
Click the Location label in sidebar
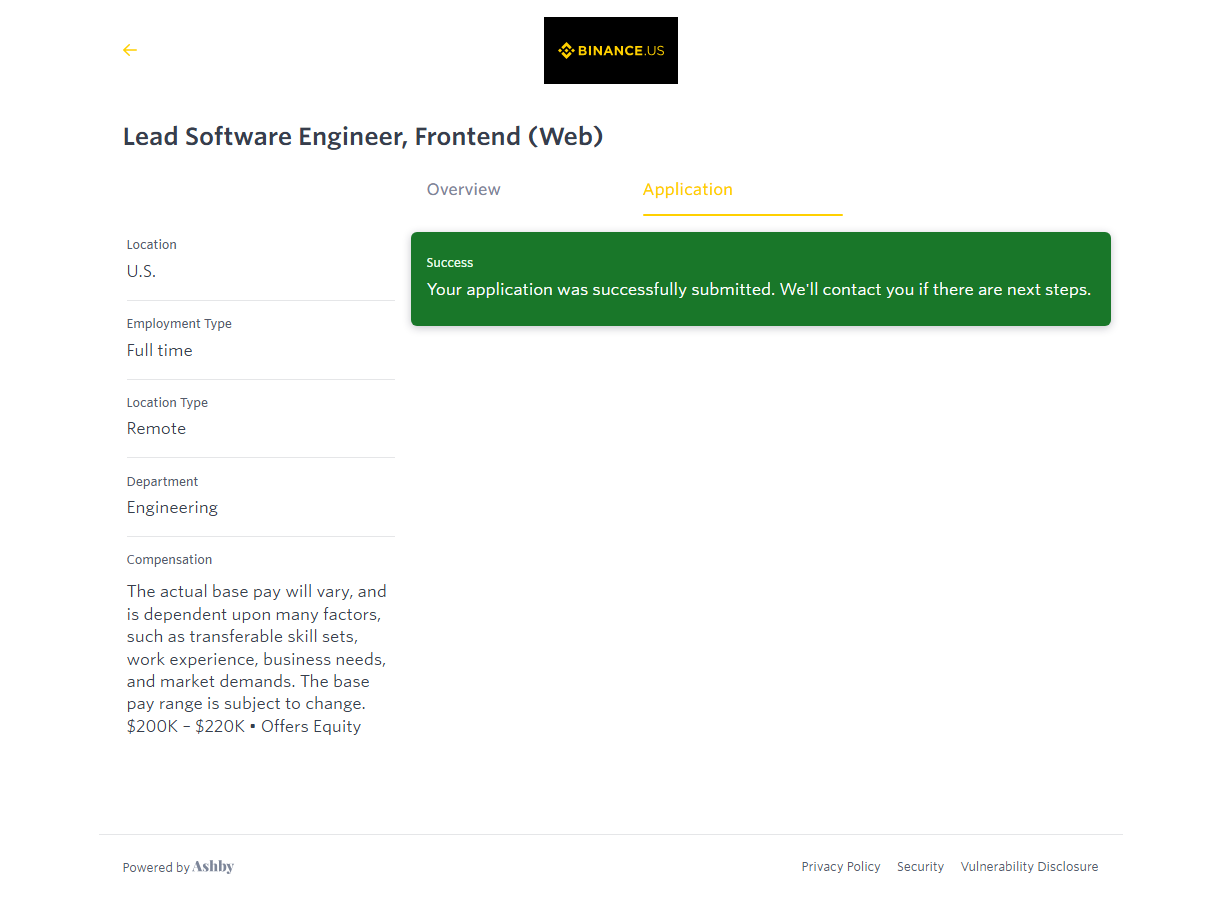[x=151, y=245]
